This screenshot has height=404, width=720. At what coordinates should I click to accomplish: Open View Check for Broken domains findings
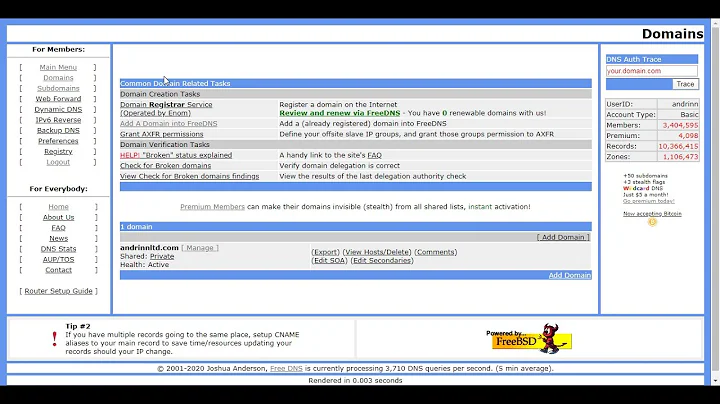tap(190, 176)
